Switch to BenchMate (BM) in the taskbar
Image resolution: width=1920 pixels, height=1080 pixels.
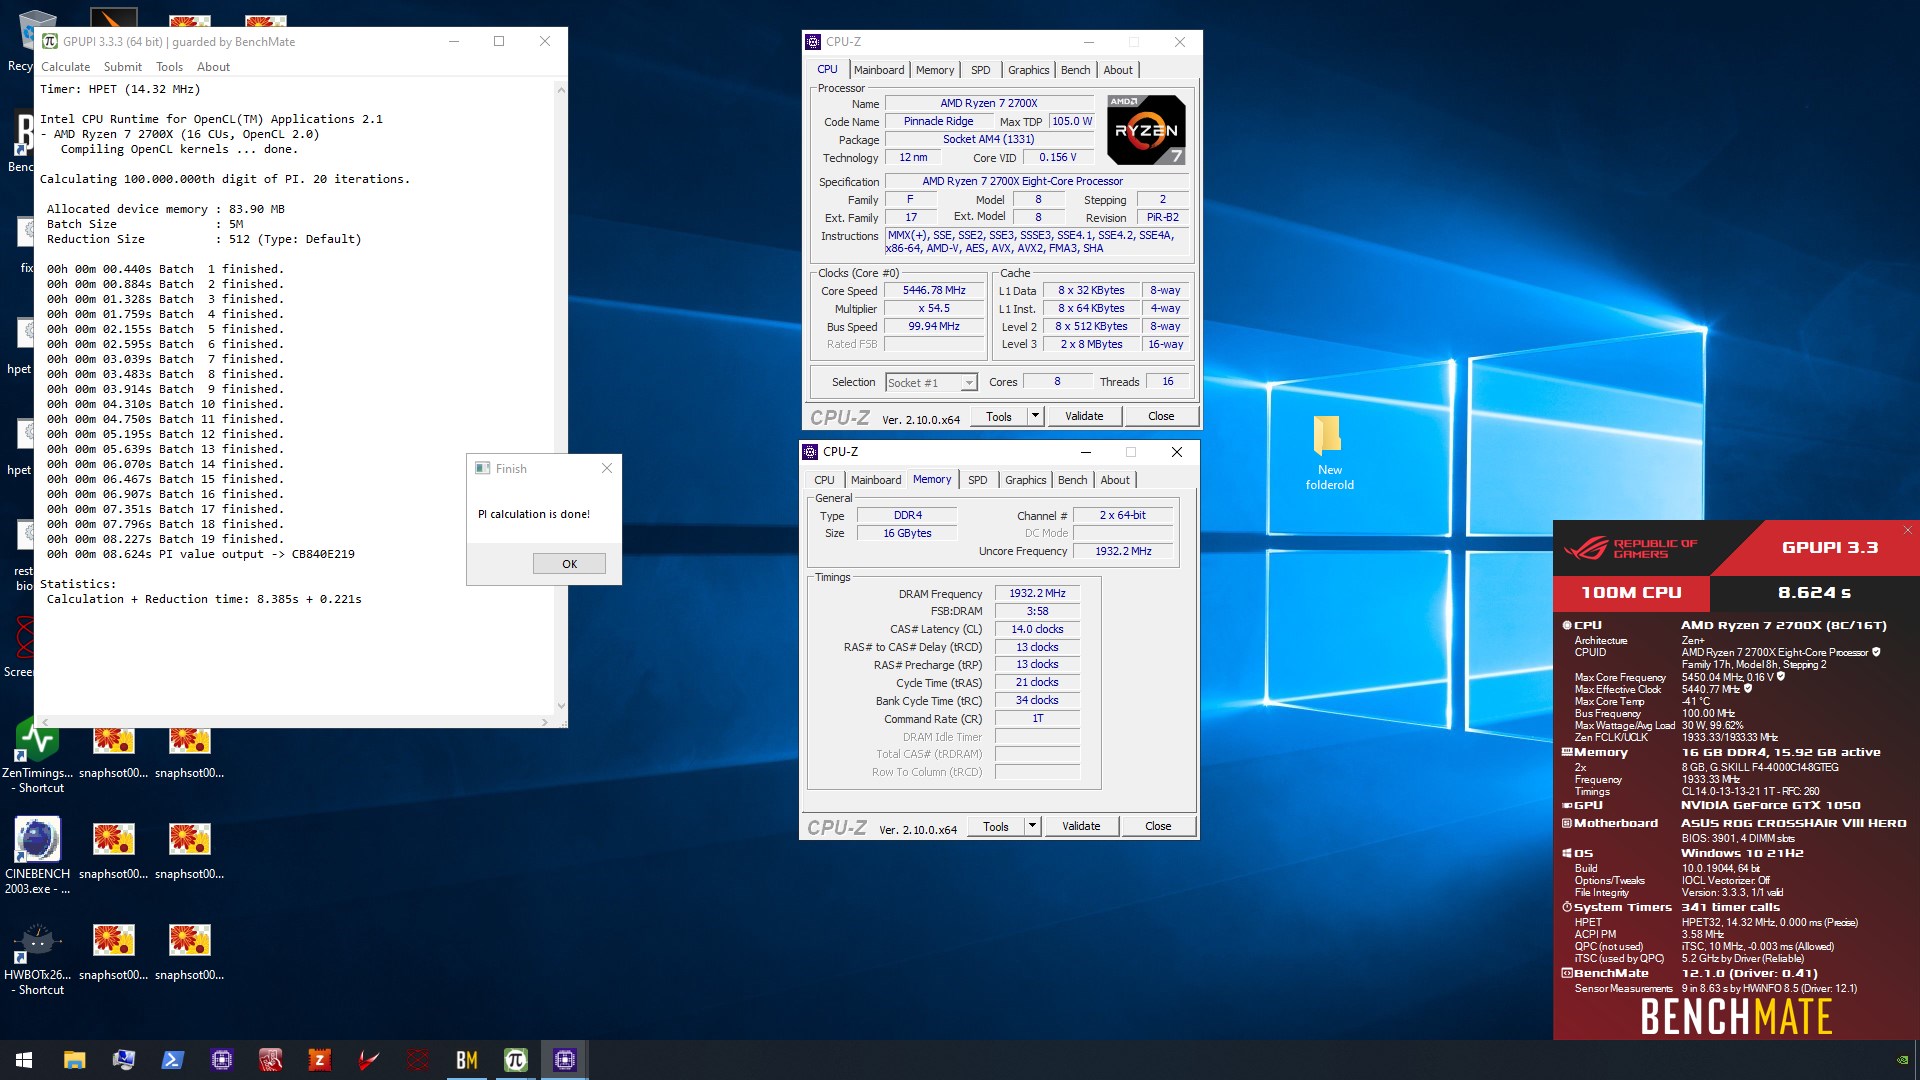[466, 1060]
